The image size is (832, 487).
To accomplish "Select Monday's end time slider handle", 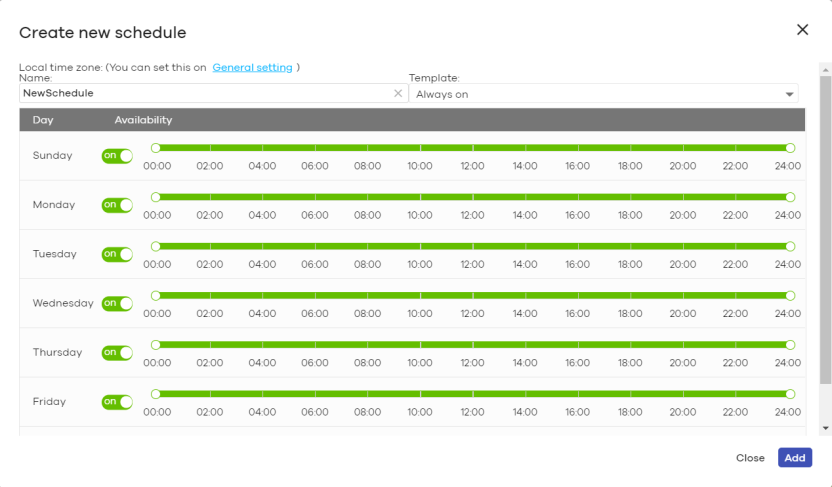I will coord(790,197).
